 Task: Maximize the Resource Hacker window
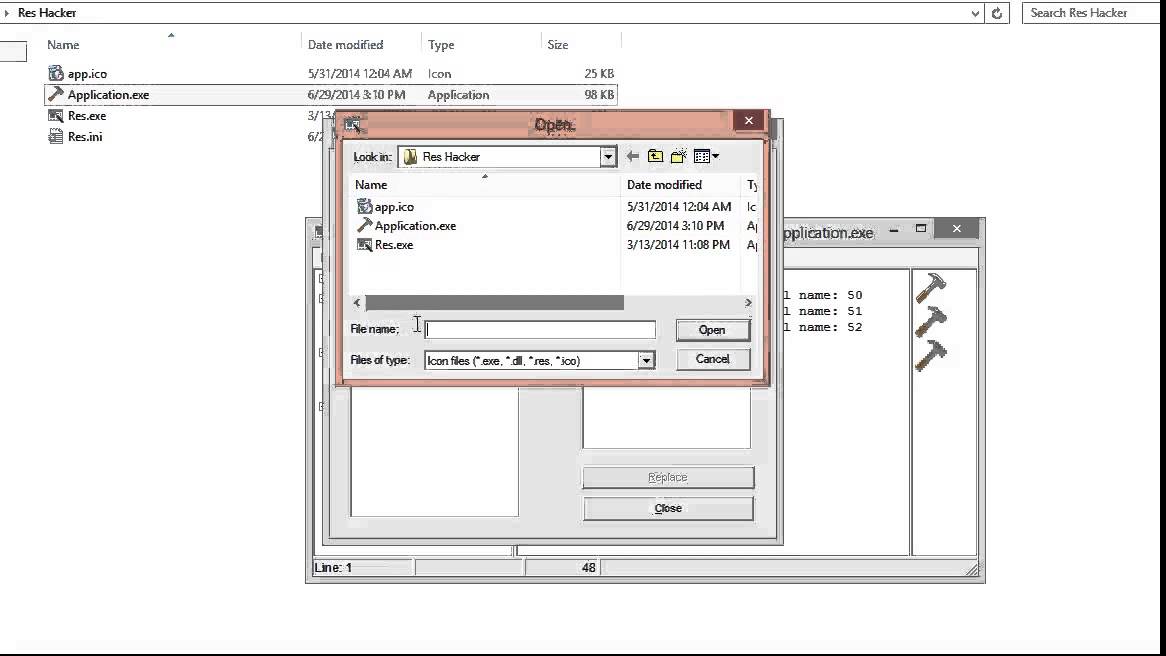(x=921, y=228)
